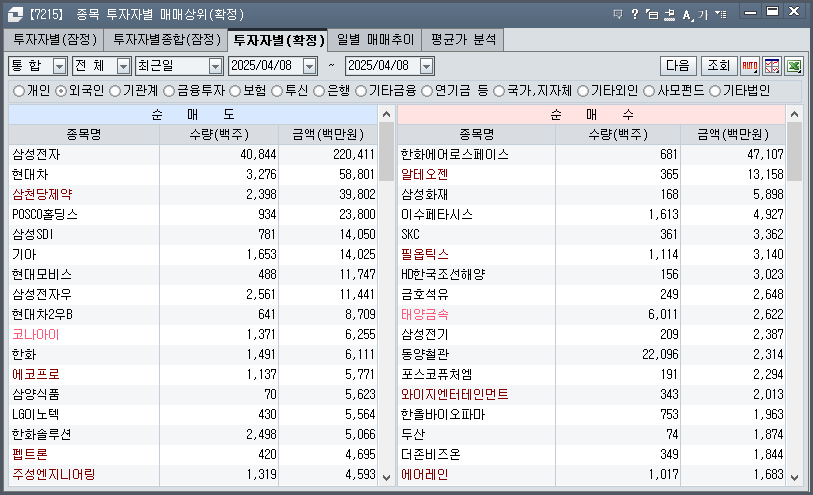Select the 외국인 radio button
Image resolution: width=813 pixels, height=495 pixels.
tap(61, 91)
